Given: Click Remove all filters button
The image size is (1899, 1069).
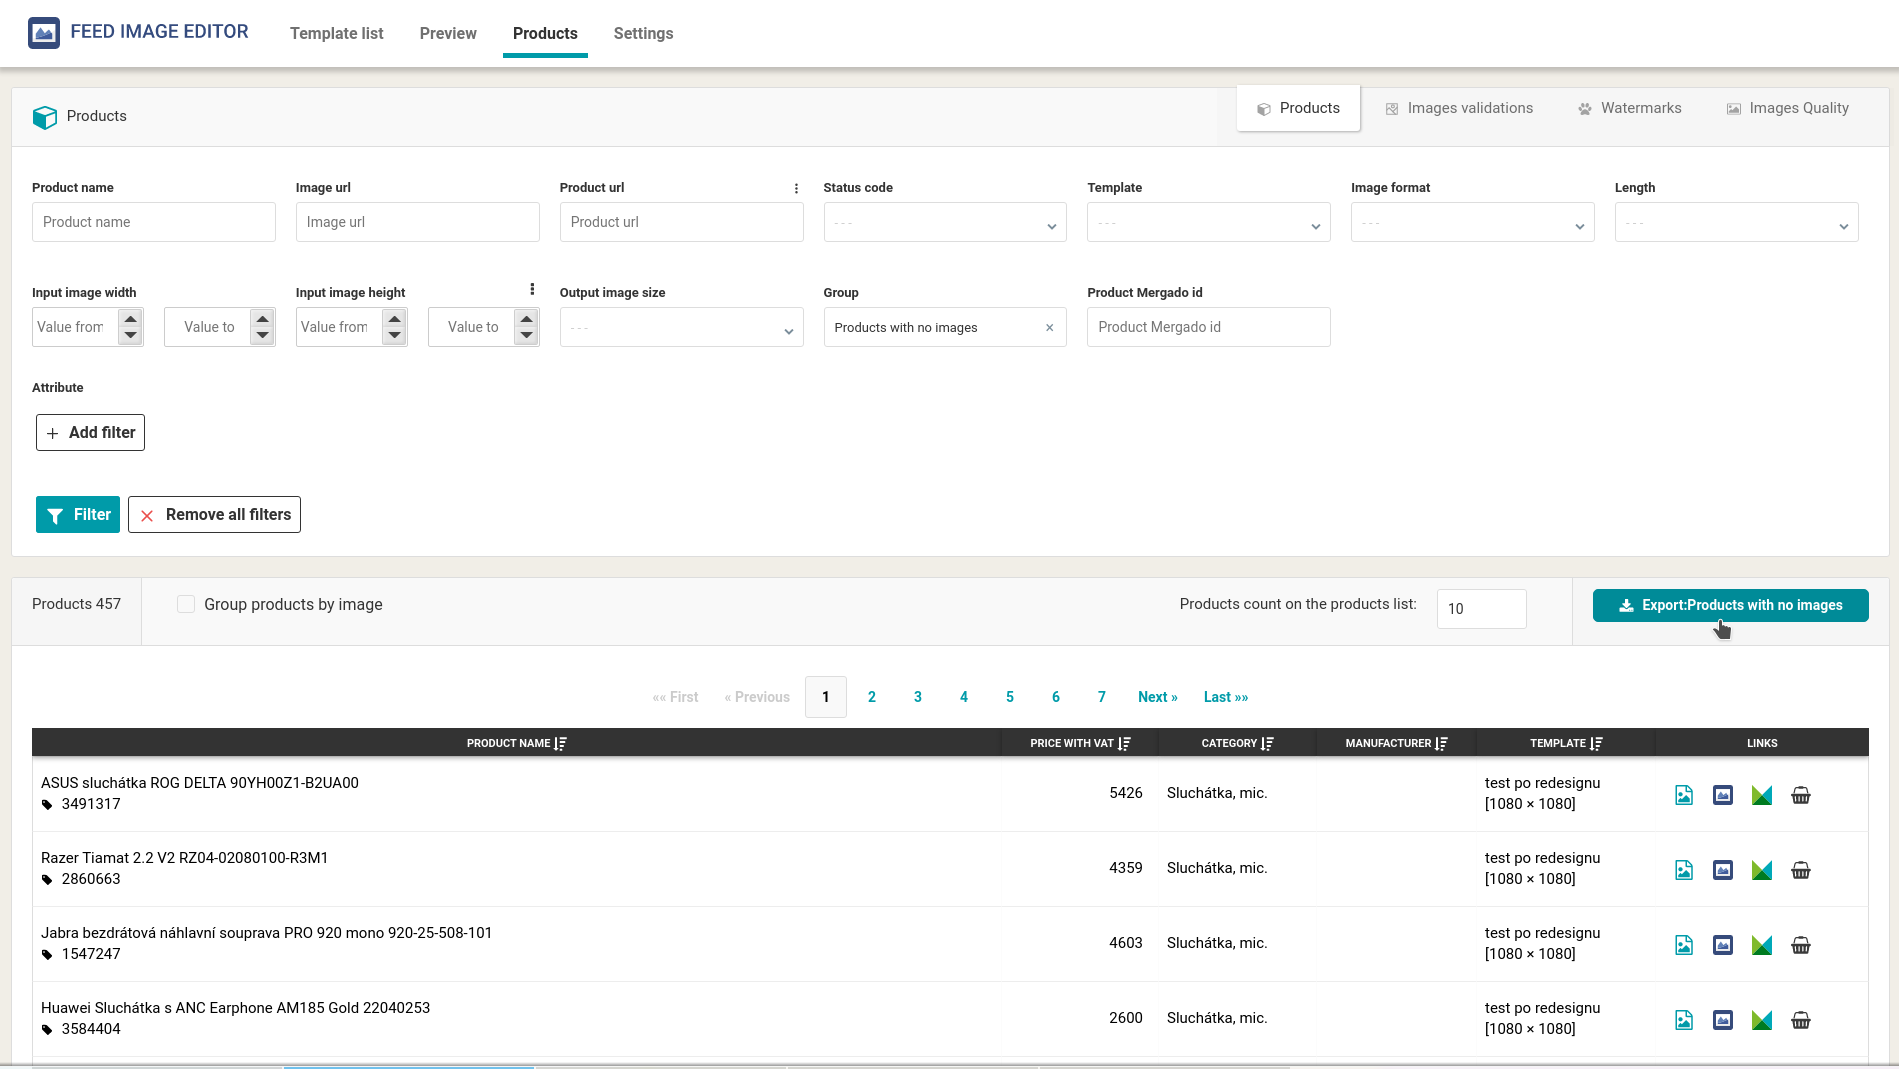Looking at the screenshot, I should coord(214,514).
